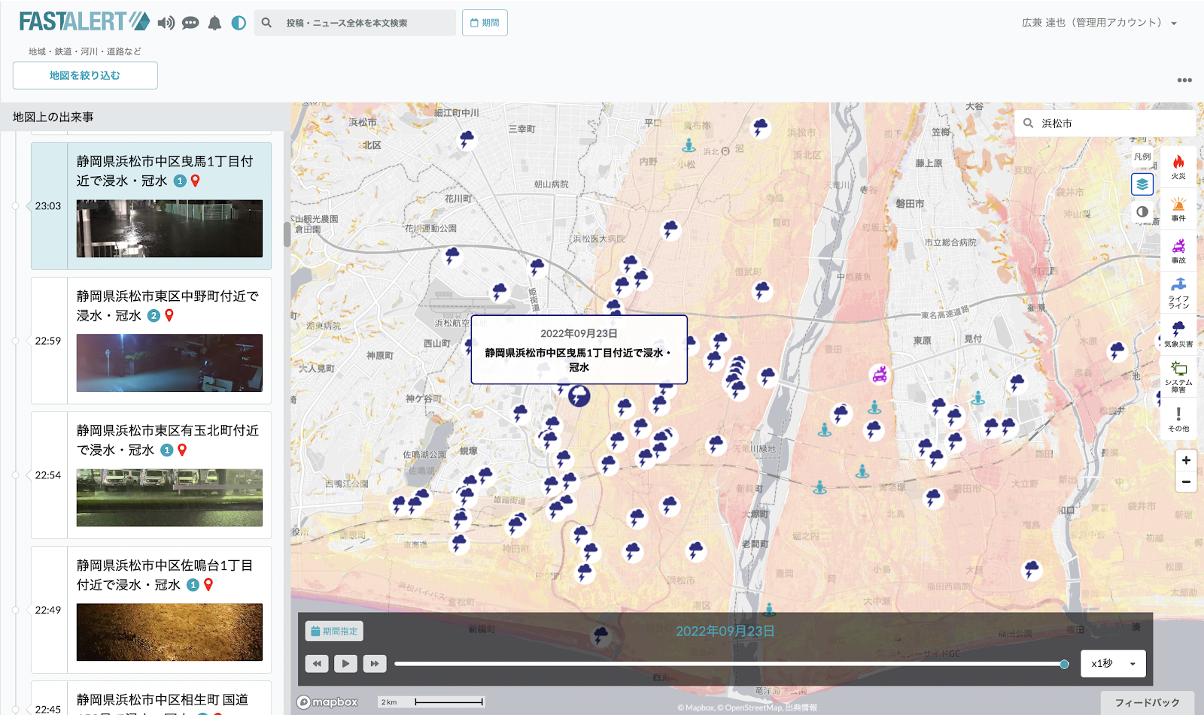Select the 事故 accident category icon
Image resolution: width=1204 pixels, height=716 pixels.
click(x=1178, y=250)
